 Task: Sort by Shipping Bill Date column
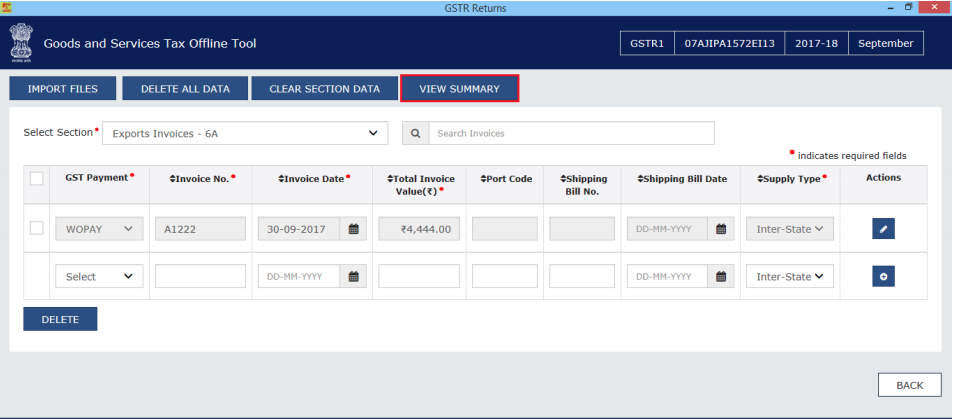(682, 179)
